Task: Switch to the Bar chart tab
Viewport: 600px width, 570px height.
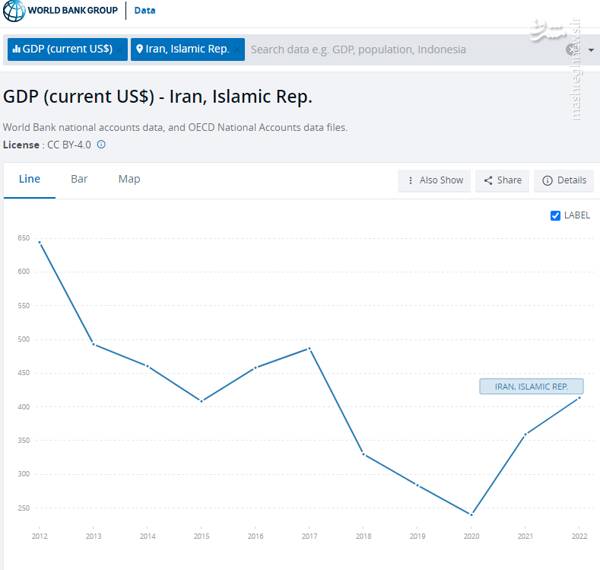Action: (79, 179)
